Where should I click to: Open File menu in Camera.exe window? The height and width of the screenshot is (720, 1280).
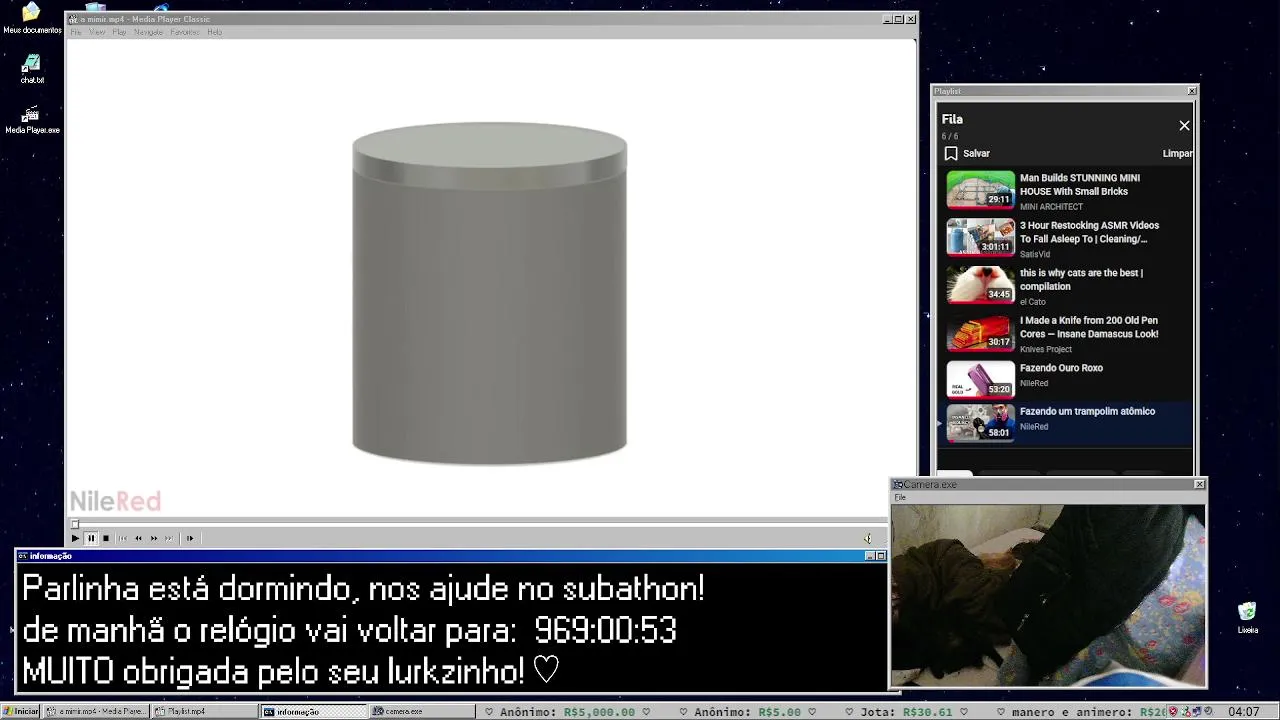[900, 497]
